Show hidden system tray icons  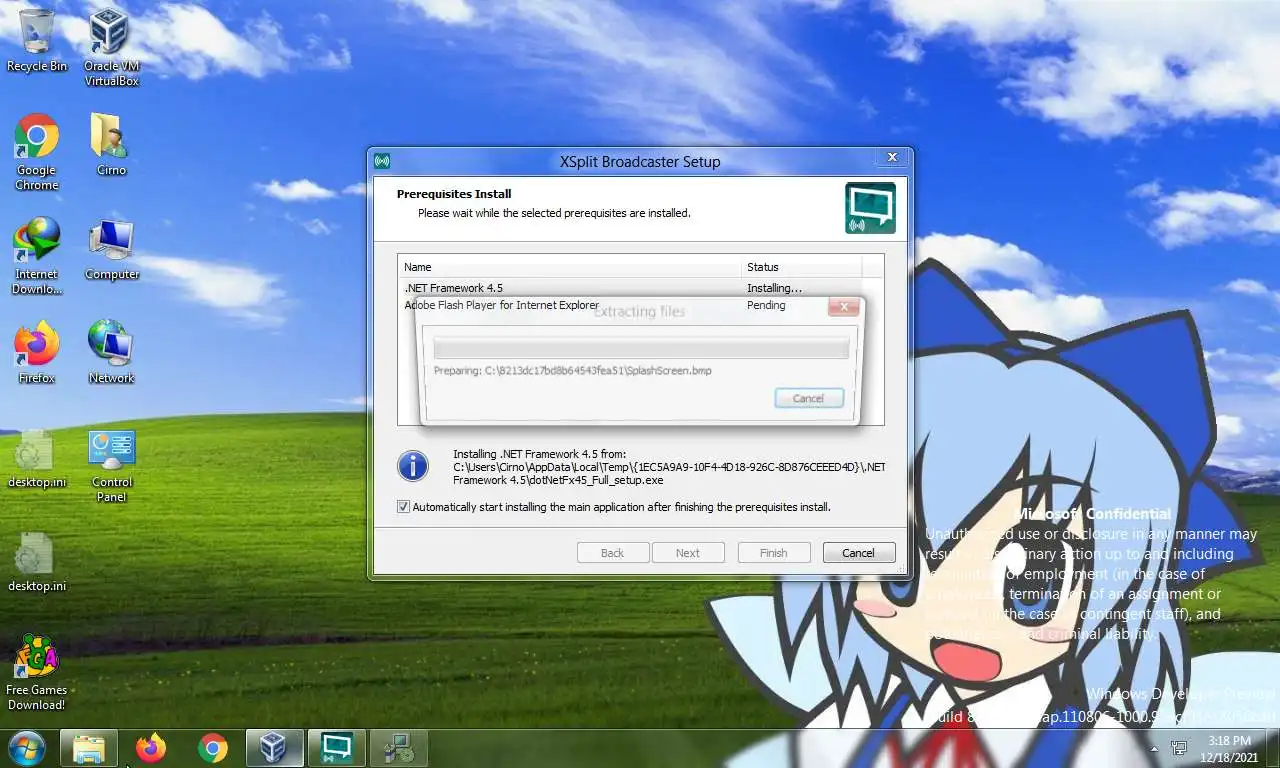[x=1155, y=748]
